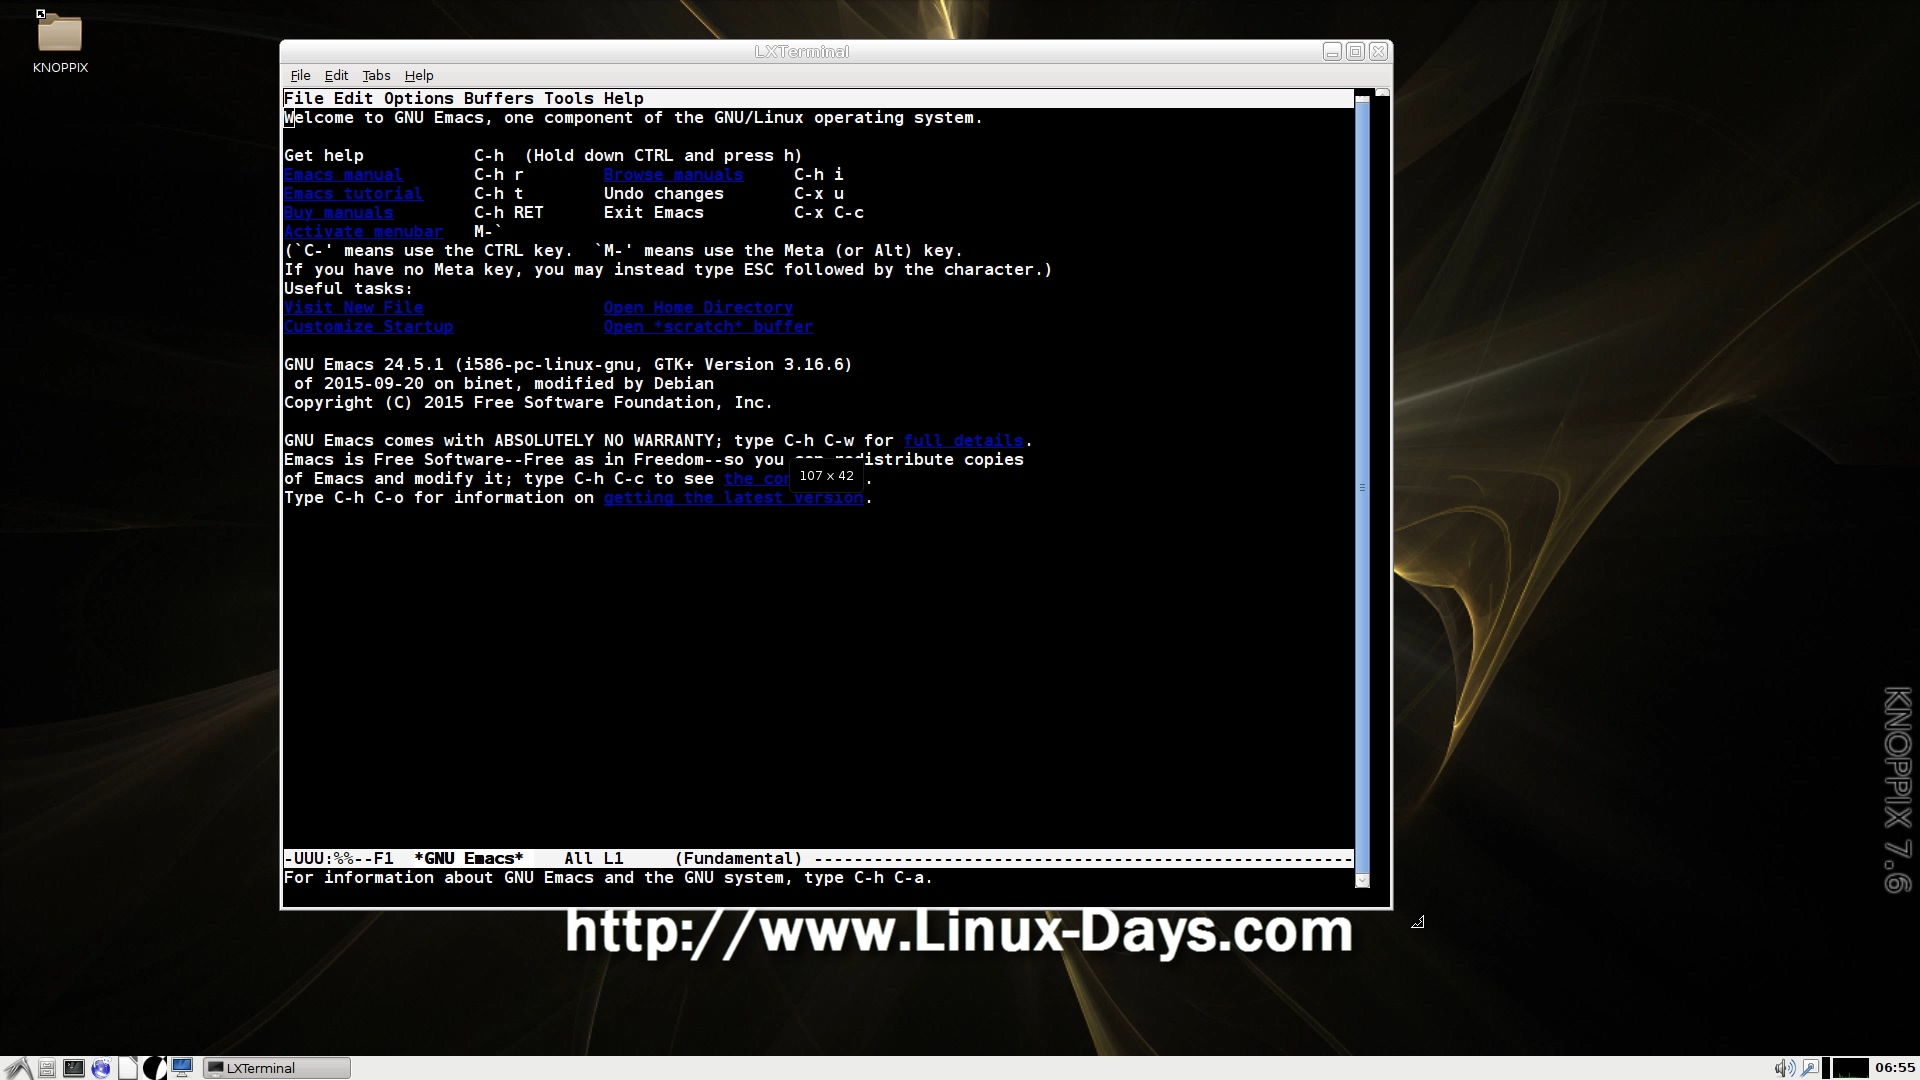Click *GNU Emacs* buffer name in modeline
This screenshot has width=1920, height=1080.
(x=468, y=858)
